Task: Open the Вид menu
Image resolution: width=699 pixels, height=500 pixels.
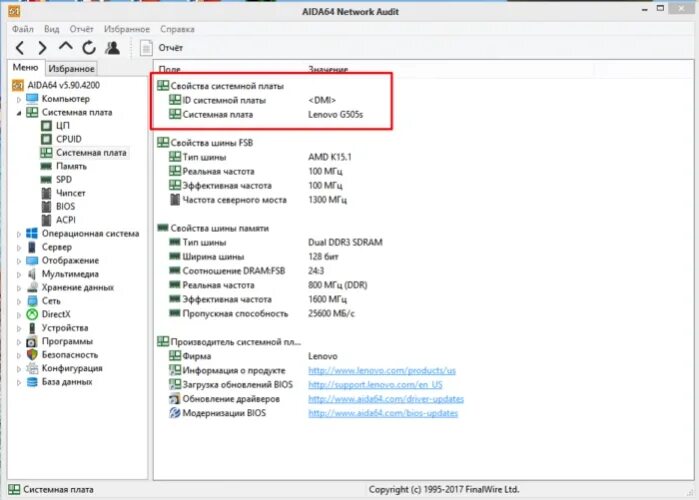Action: click(x=51, y=29)
